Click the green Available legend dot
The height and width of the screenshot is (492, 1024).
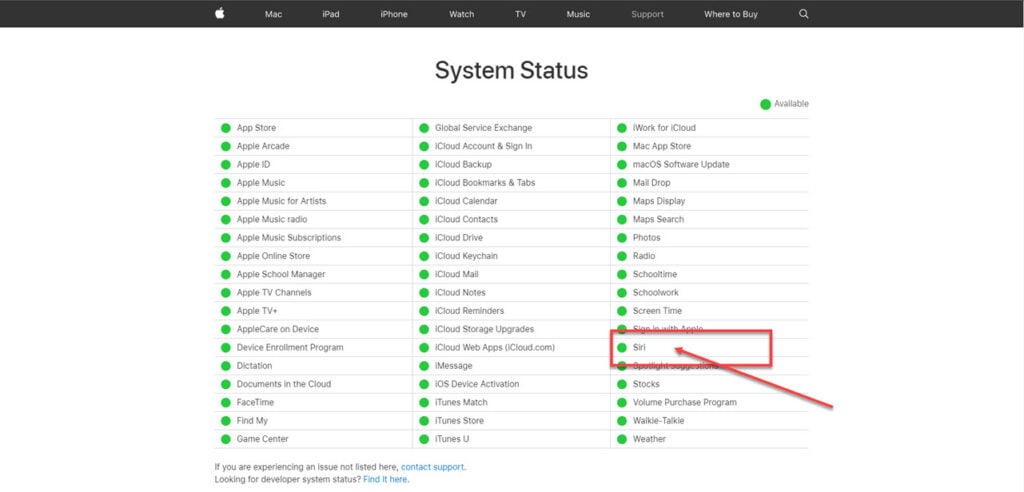[765, 104]
